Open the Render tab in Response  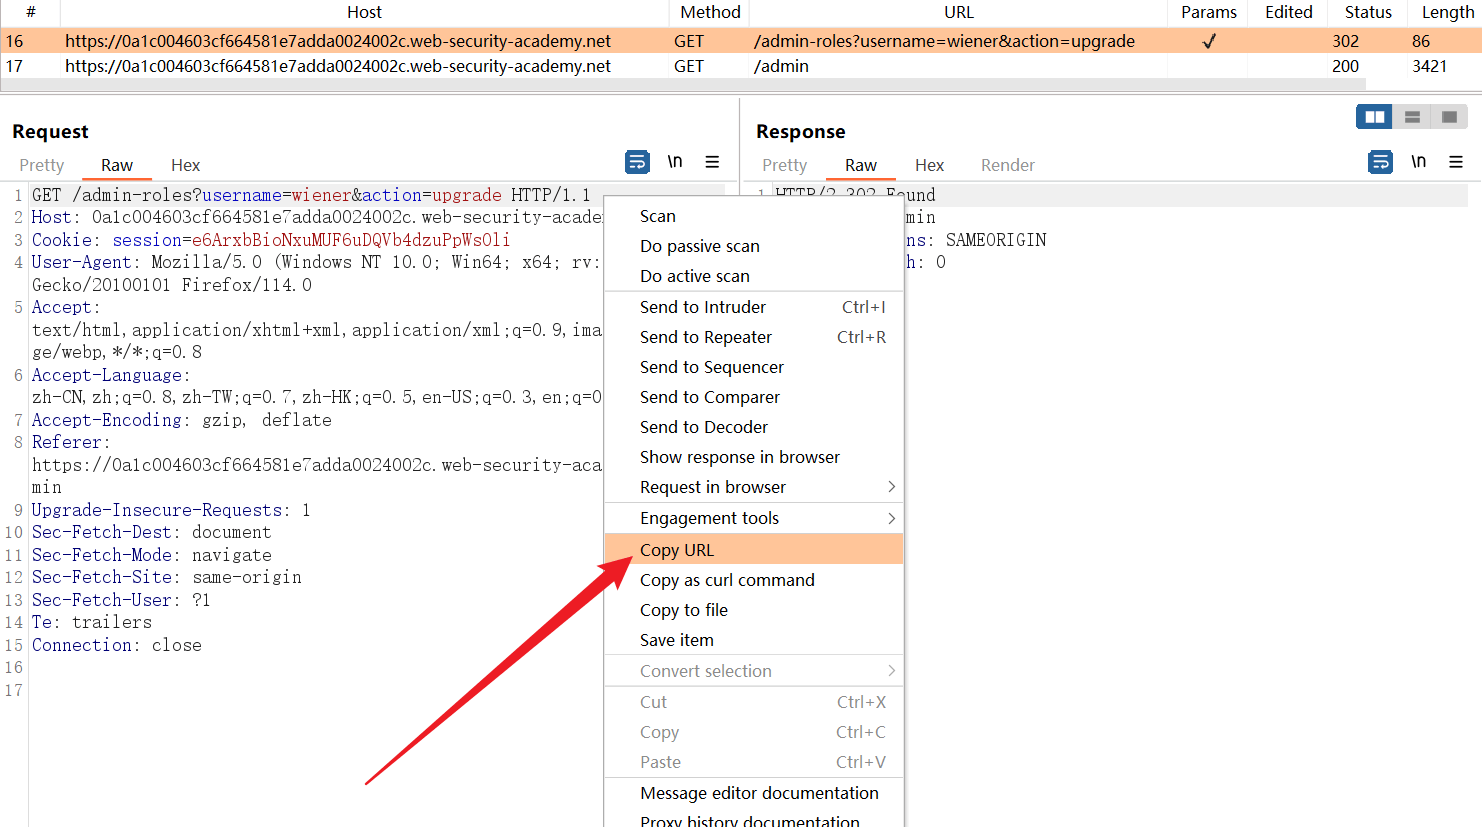(x=1007, y=165)
